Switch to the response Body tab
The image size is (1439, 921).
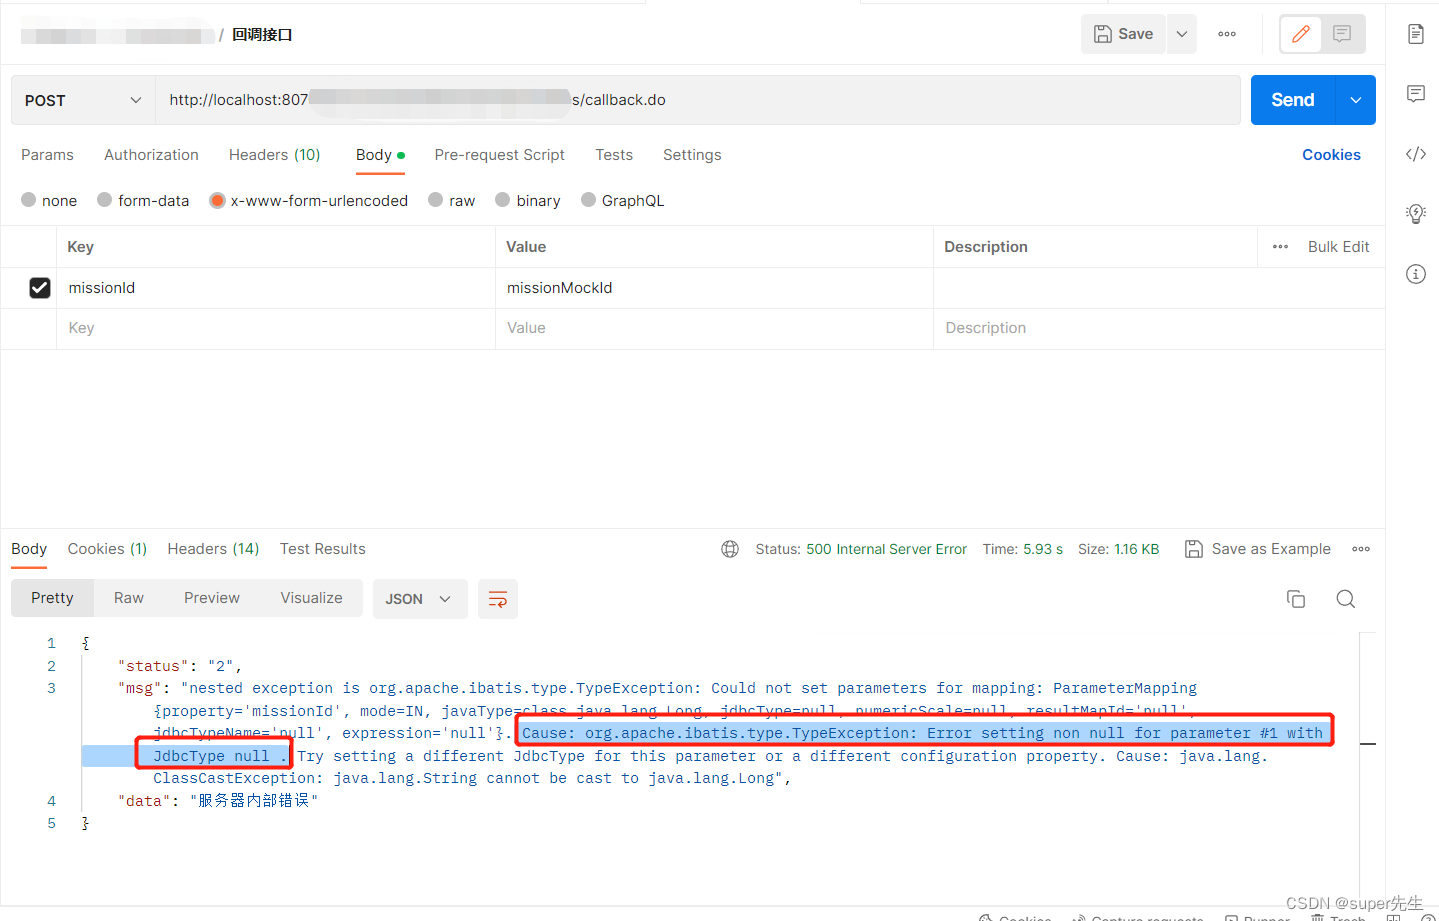(29, 549)
